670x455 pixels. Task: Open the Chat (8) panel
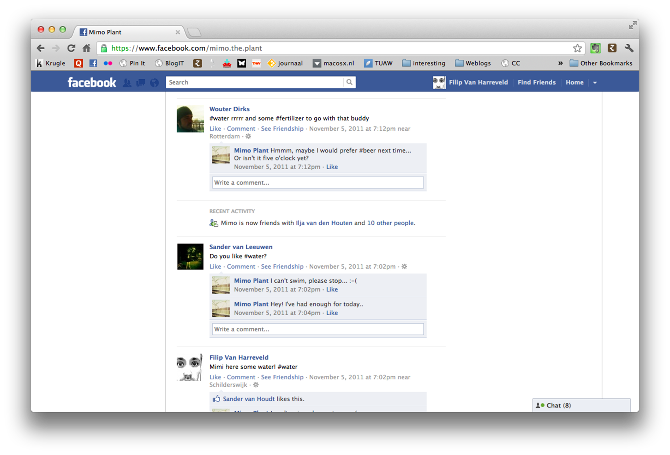pyautogui.click(x=581, y=405)
